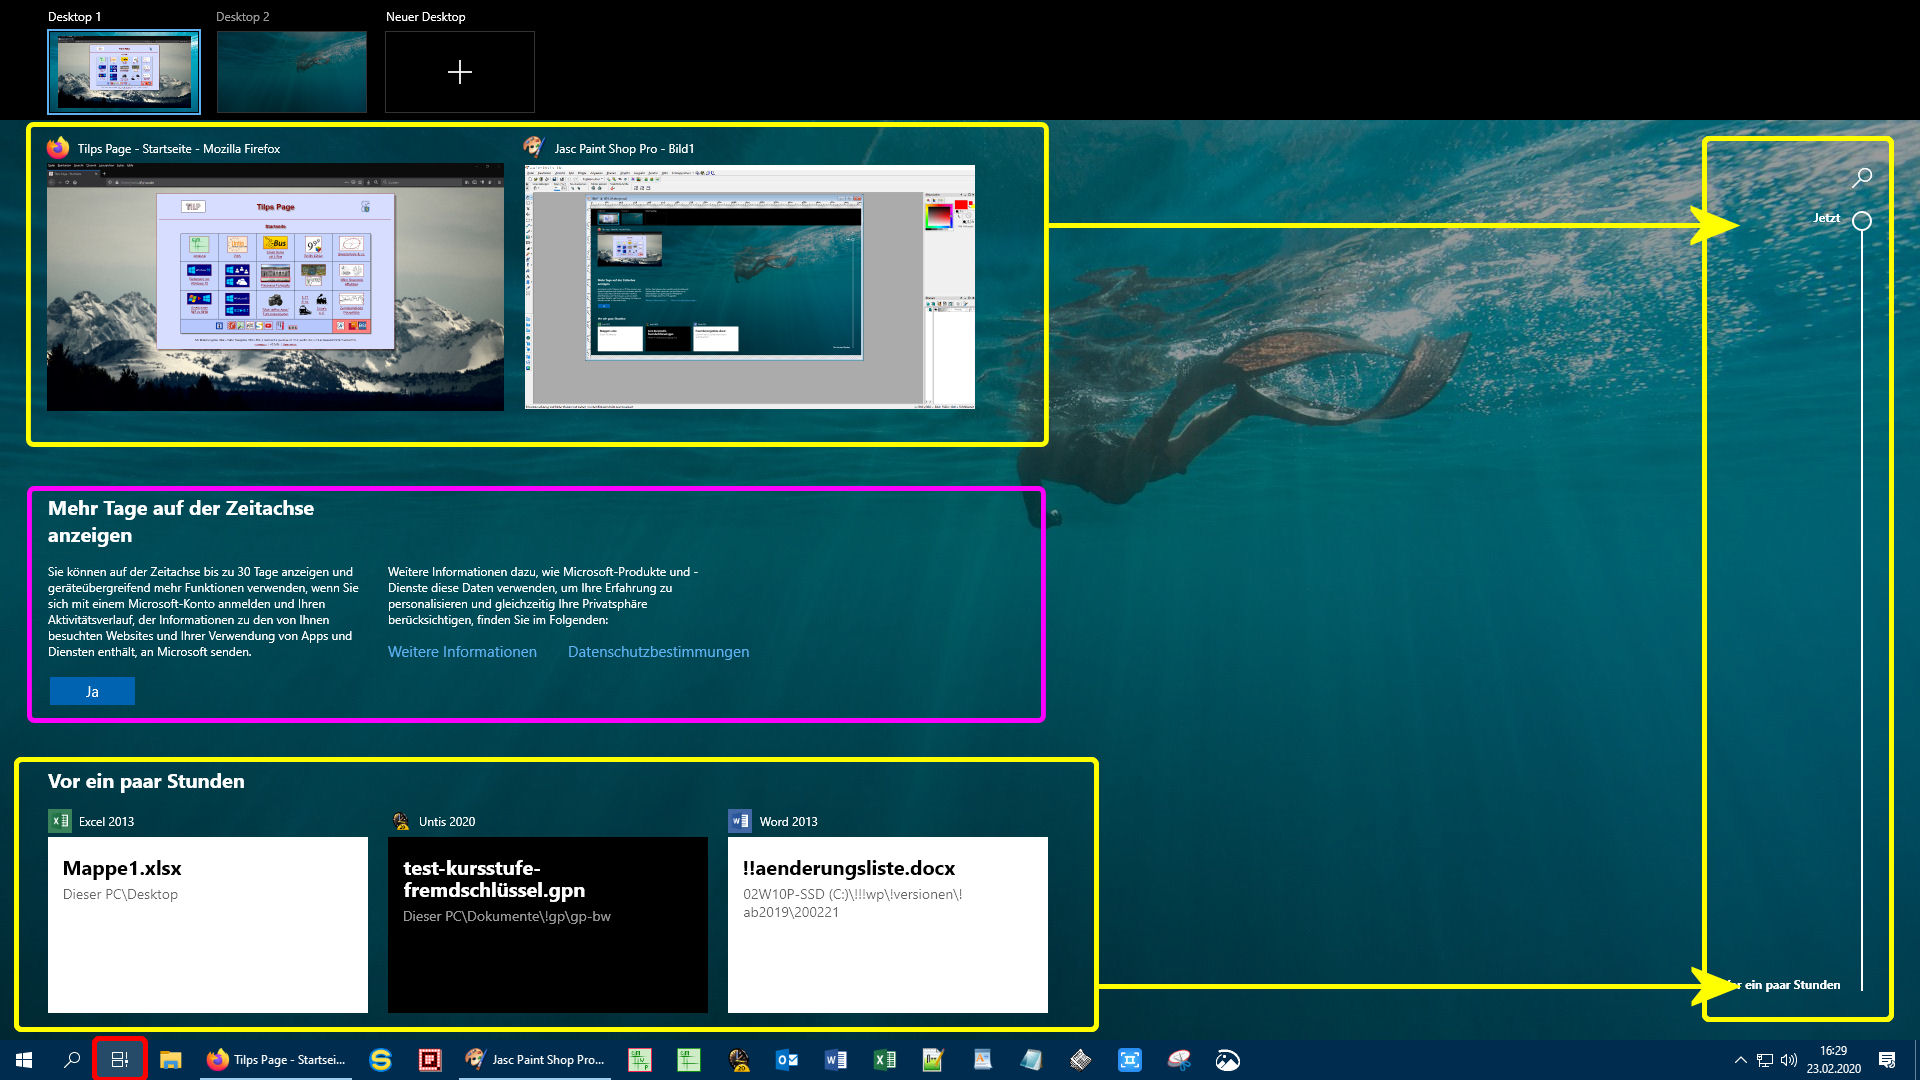The image size is (1920, 1080).
Task: Open the Datenschutzbestimmungen link
Action: tap(658, 652)
